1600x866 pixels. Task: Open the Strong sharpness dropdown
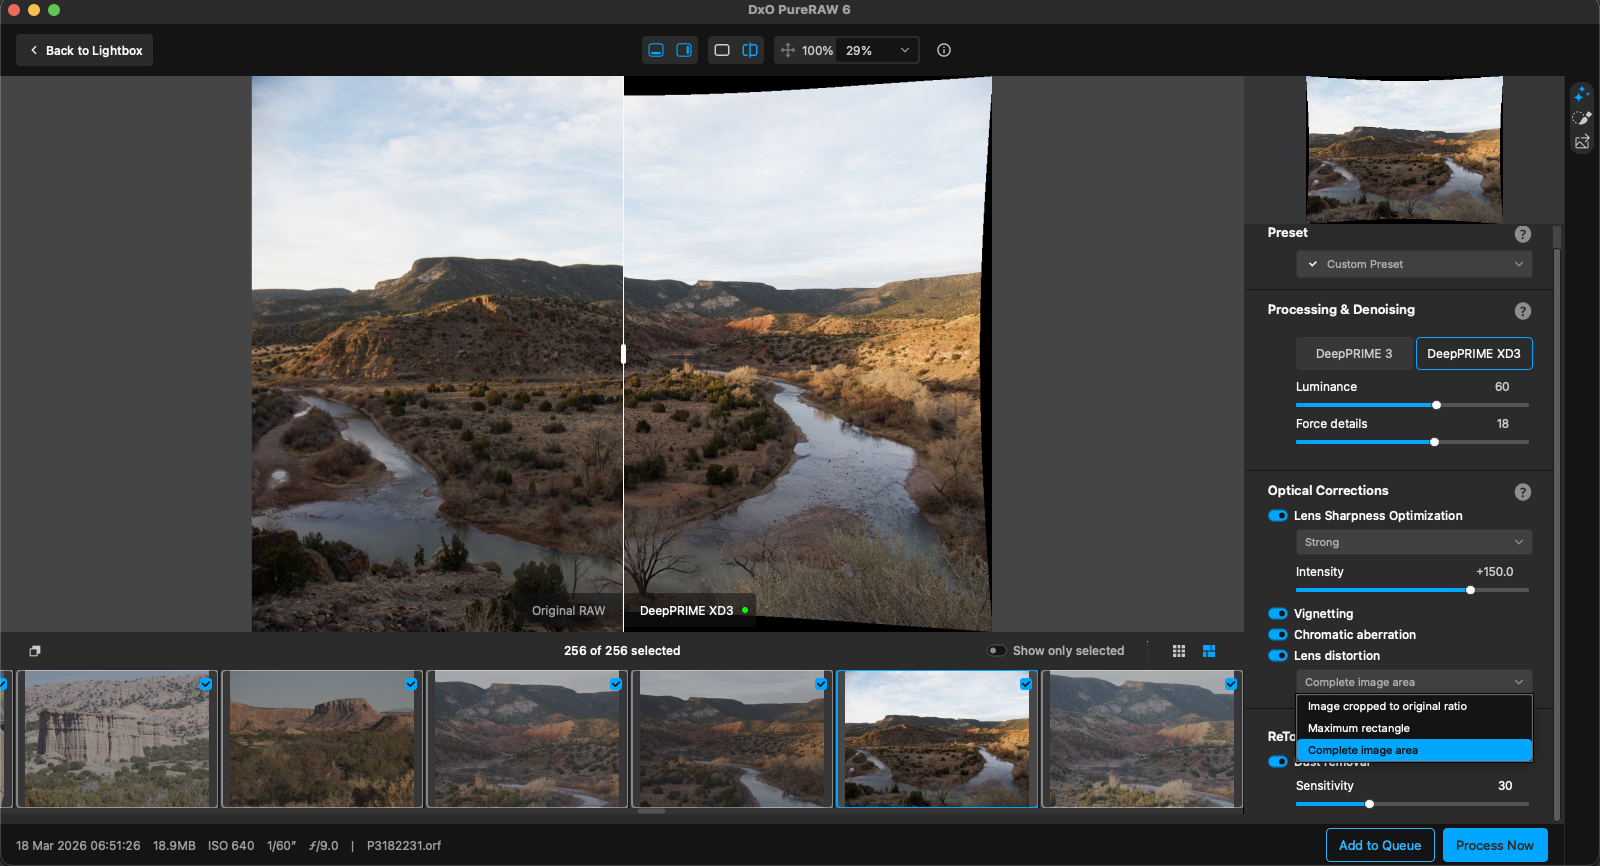[x=1414, y=542]
